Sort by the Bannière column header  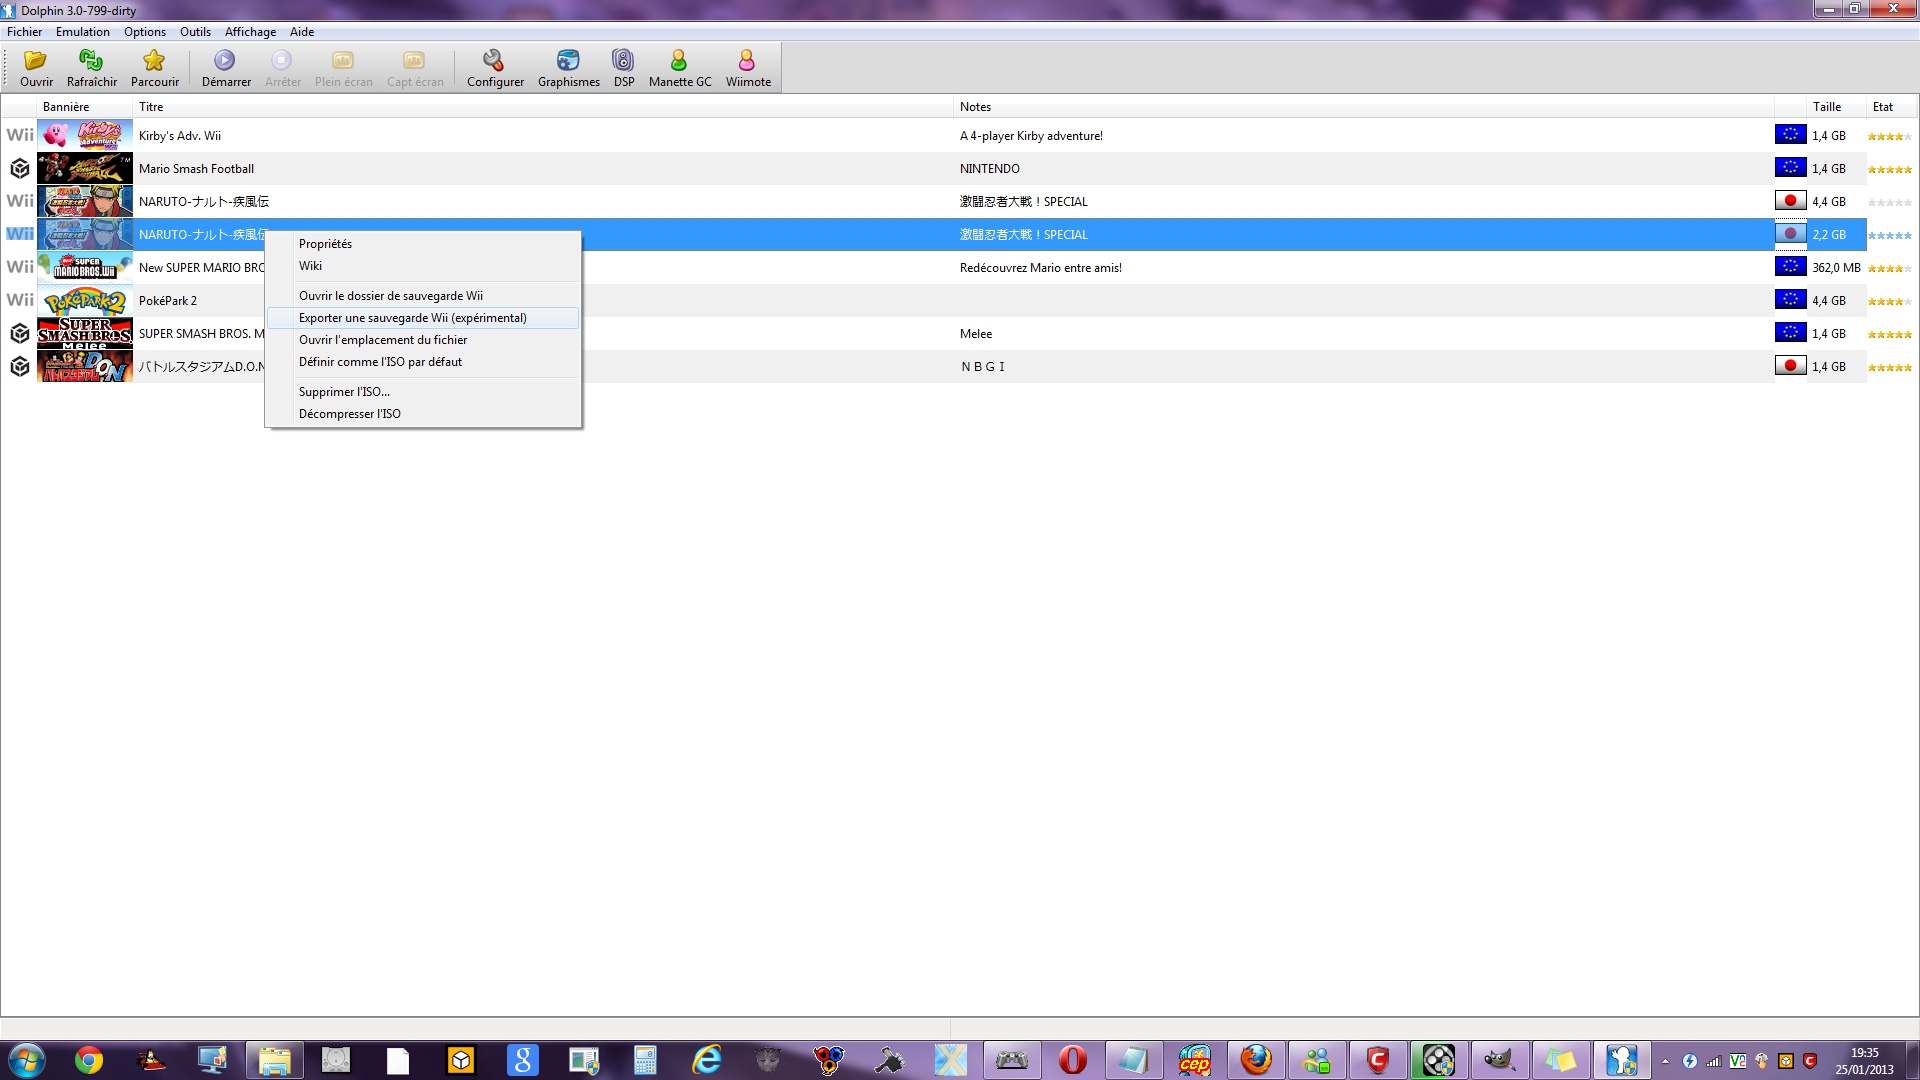(x=85, y=107)
